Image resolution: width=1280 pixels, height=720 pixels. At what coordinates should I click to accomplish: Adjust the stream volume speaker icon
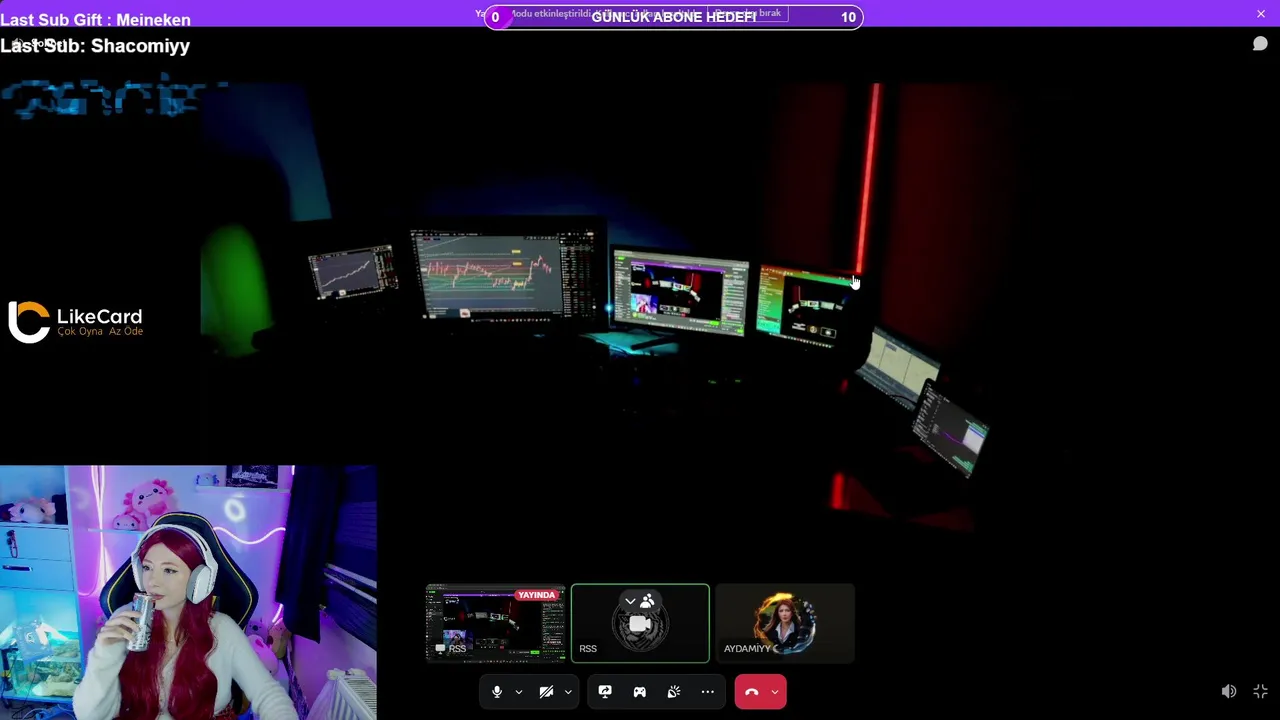coord(1229,692)
